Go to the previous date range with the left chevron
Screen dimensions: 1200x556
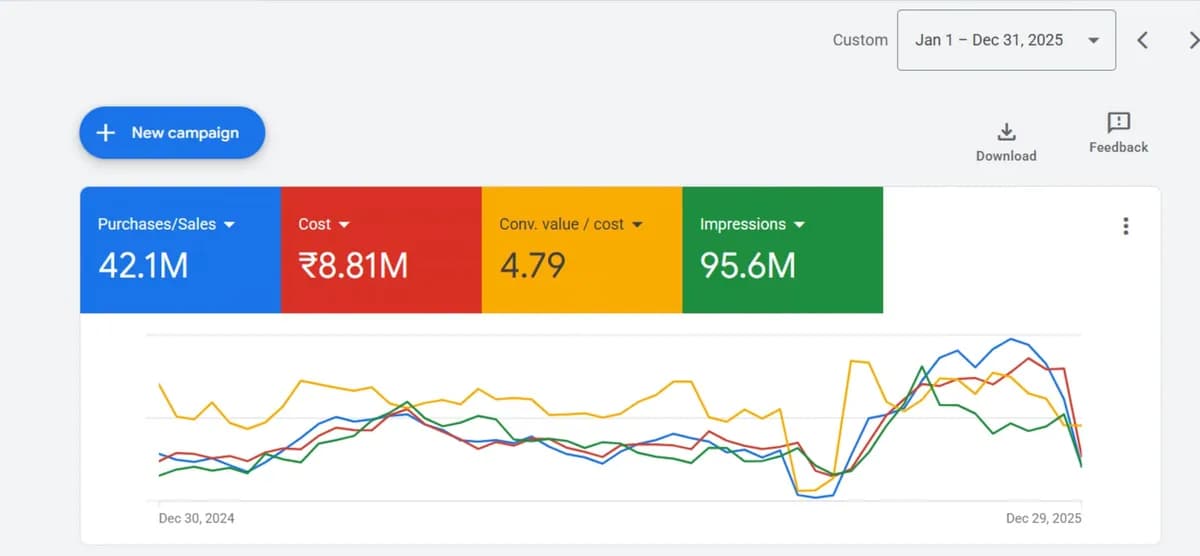coord(1143,40)
